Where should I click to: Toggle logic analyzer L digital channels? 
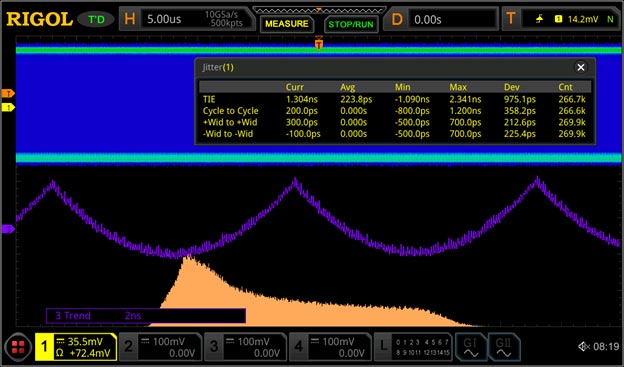point(413,347)
